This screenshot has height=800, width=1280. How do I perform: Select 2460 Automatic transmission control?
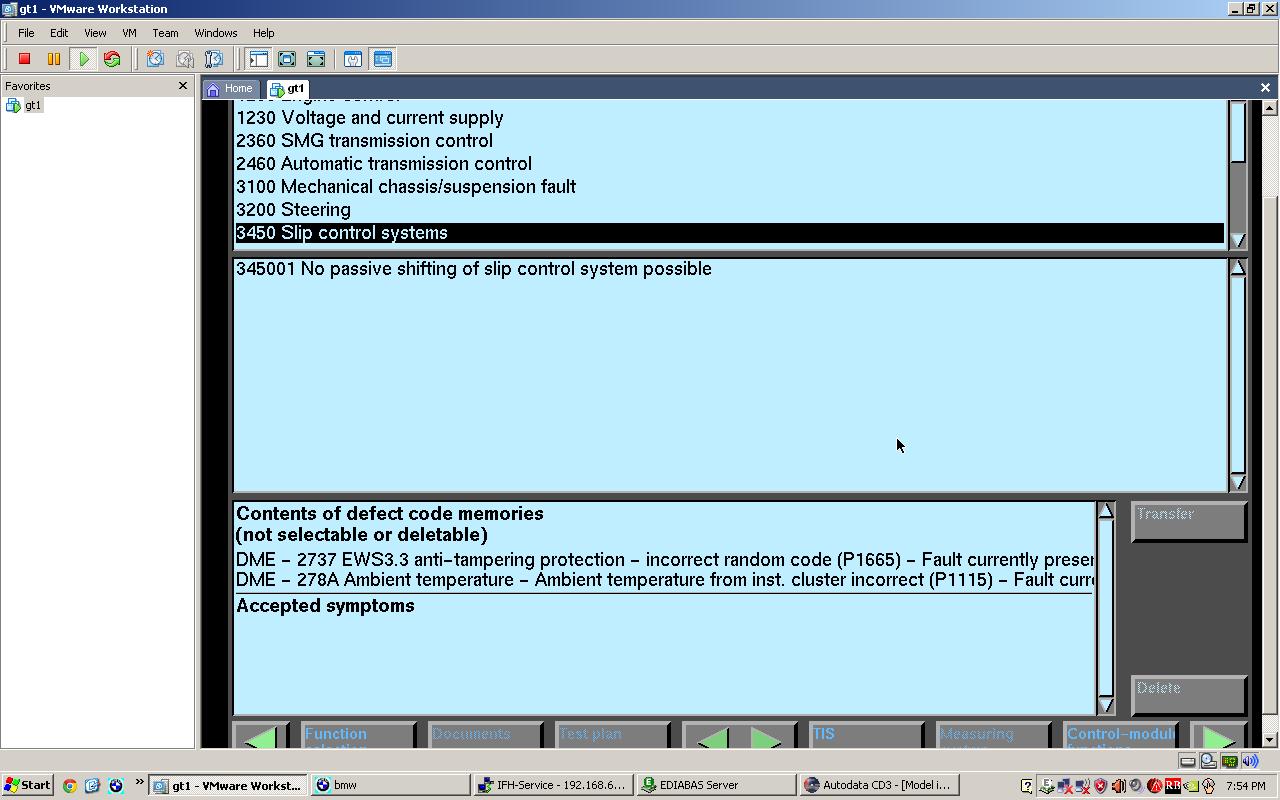coord(729,164)
